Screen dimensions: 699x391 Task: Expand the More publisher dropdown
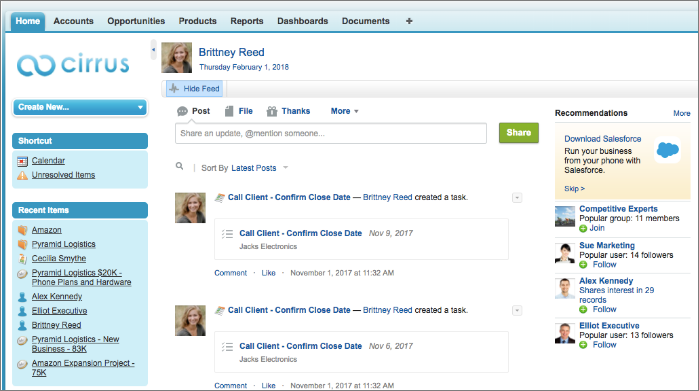point(344,111)
